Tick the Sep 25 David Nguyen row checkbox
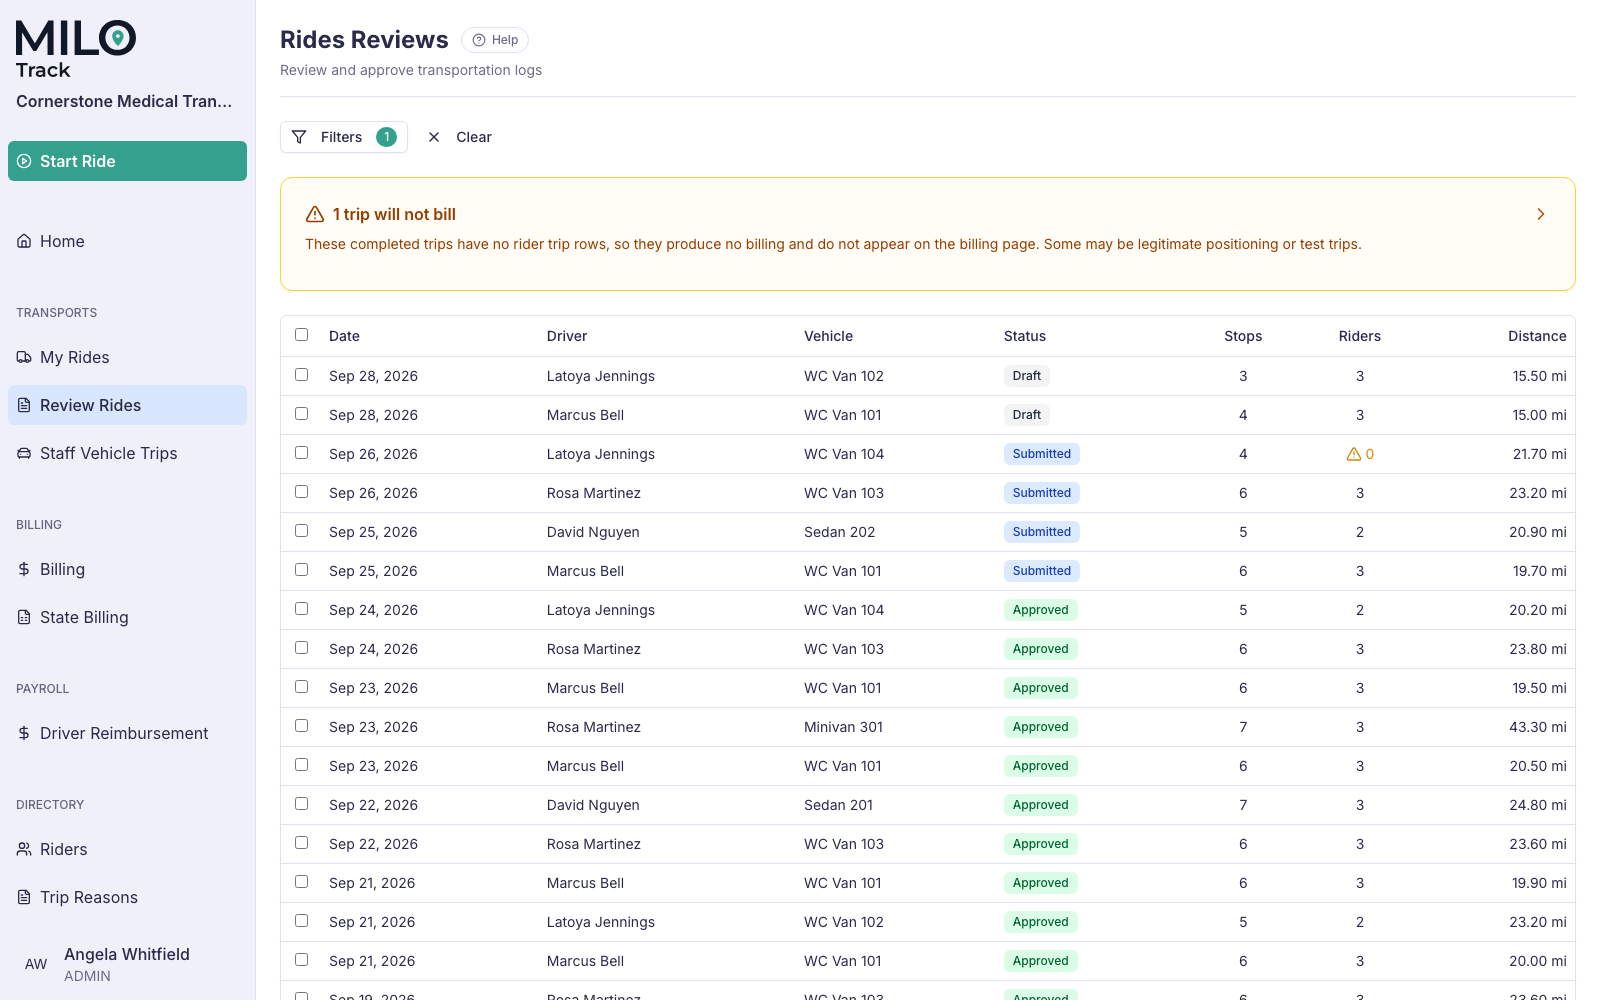This screenshot has height=1000, width=1600. tap(302, 531)
